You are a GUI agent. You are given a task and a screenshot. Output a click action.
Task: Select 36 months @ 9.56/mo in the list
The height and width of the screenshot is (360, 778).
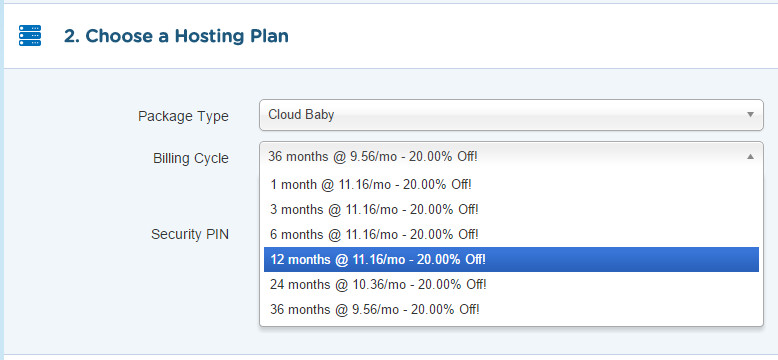511,309
